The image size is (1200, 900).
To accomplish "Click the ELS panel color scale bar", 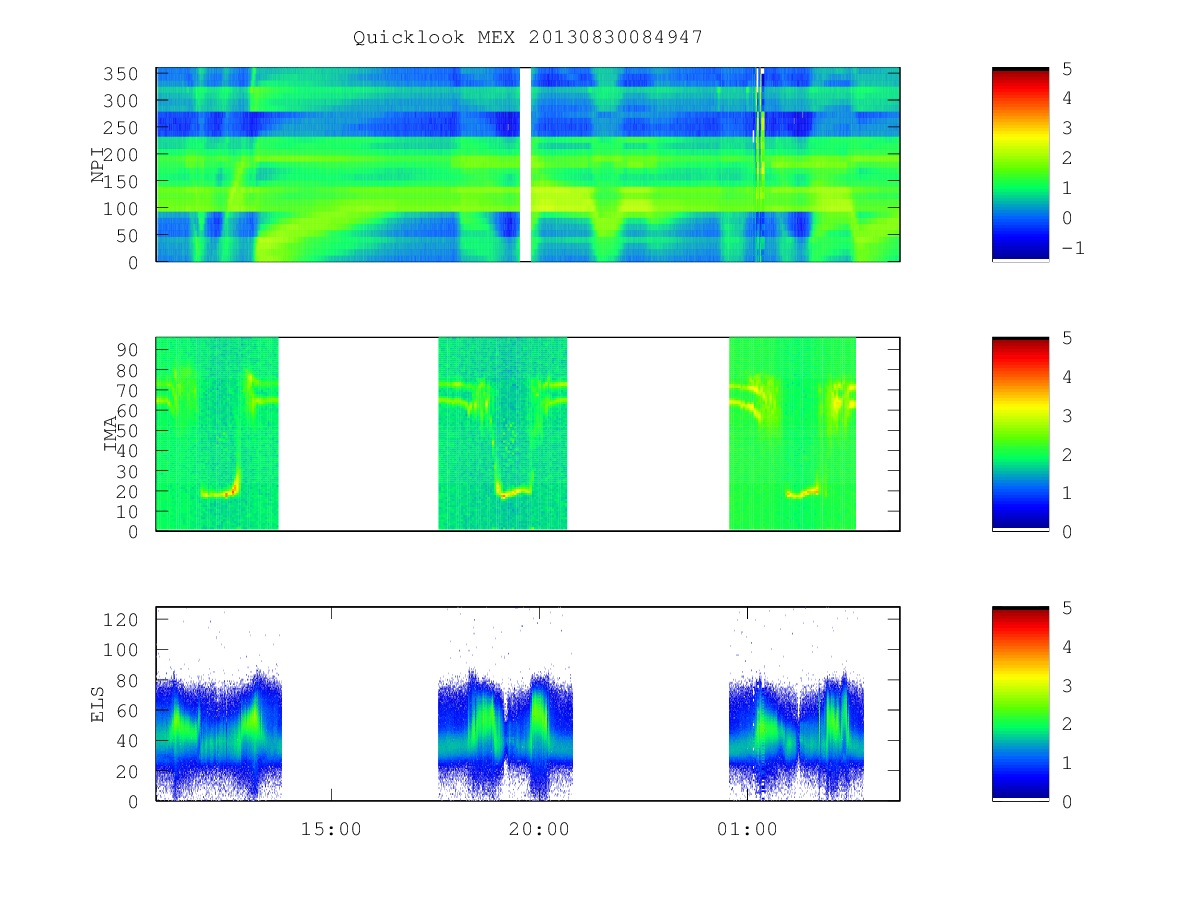I will [x=1020, y=703].
